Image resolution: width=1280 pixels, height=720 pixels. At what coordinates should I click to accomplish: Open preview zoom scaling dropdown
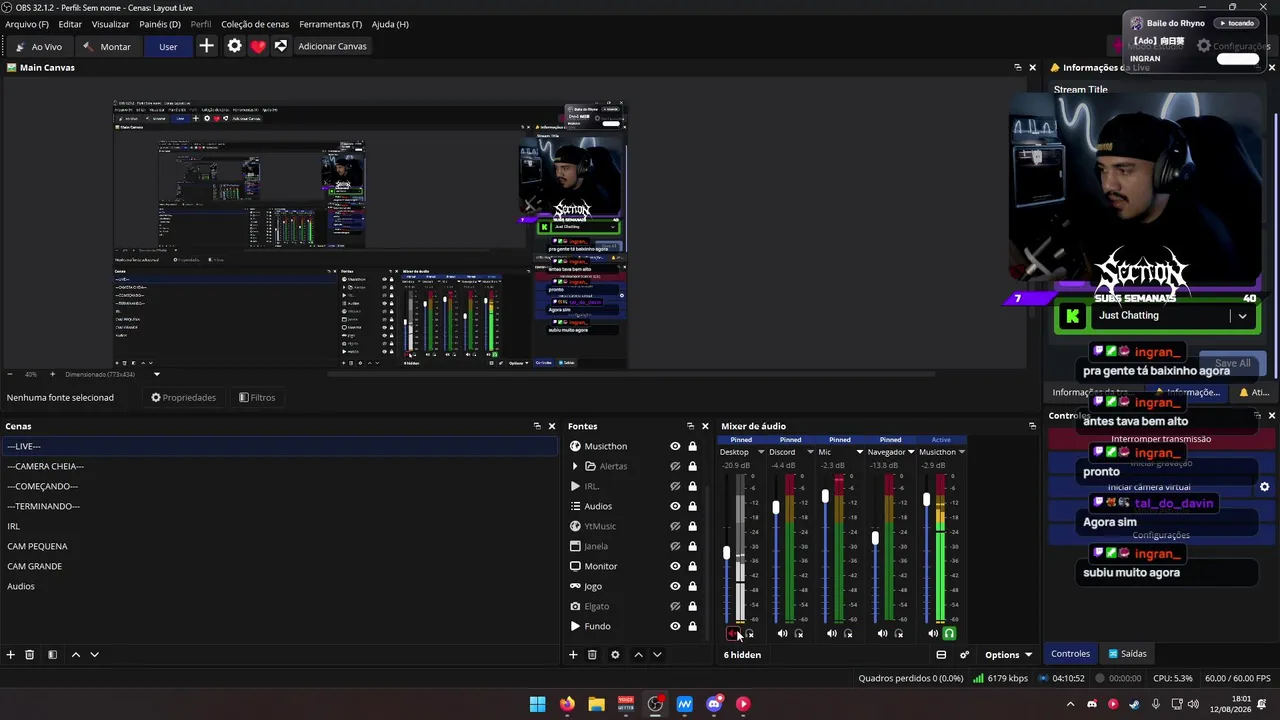click(156, 375)
